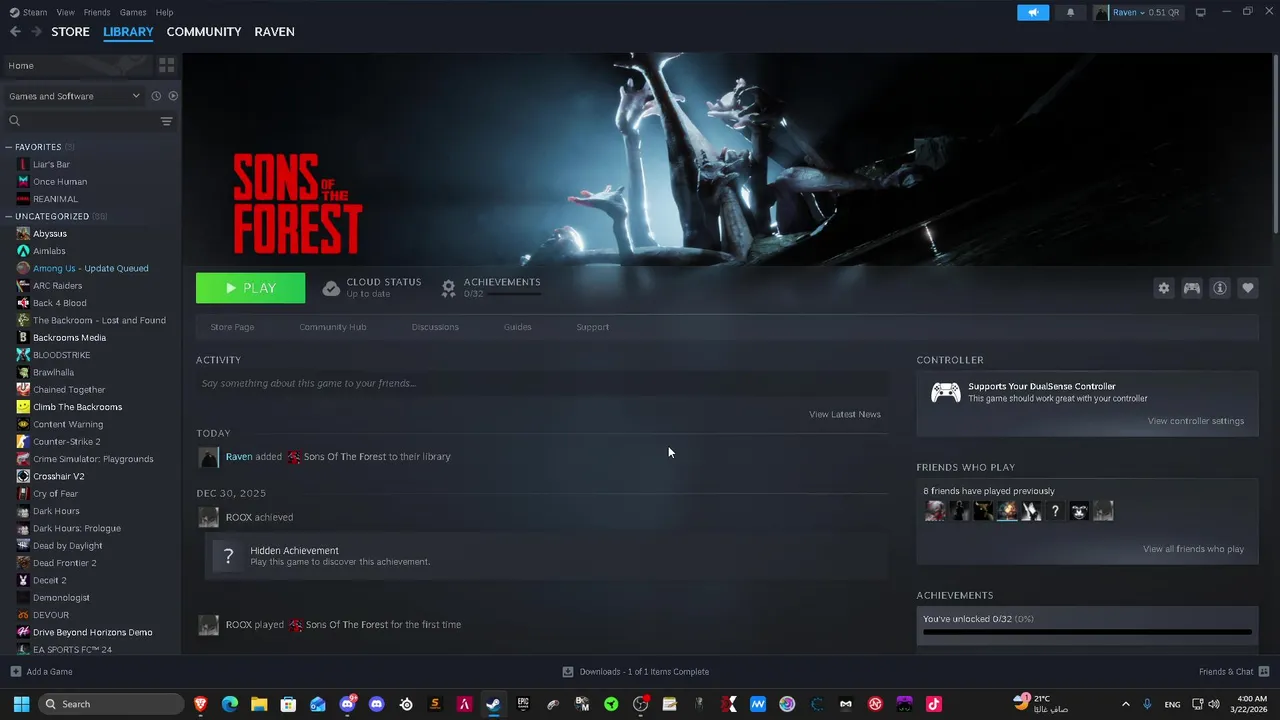Screen dimensions: 1280x720
Task: Open the Guides link
Action: (x=518, y=327)
